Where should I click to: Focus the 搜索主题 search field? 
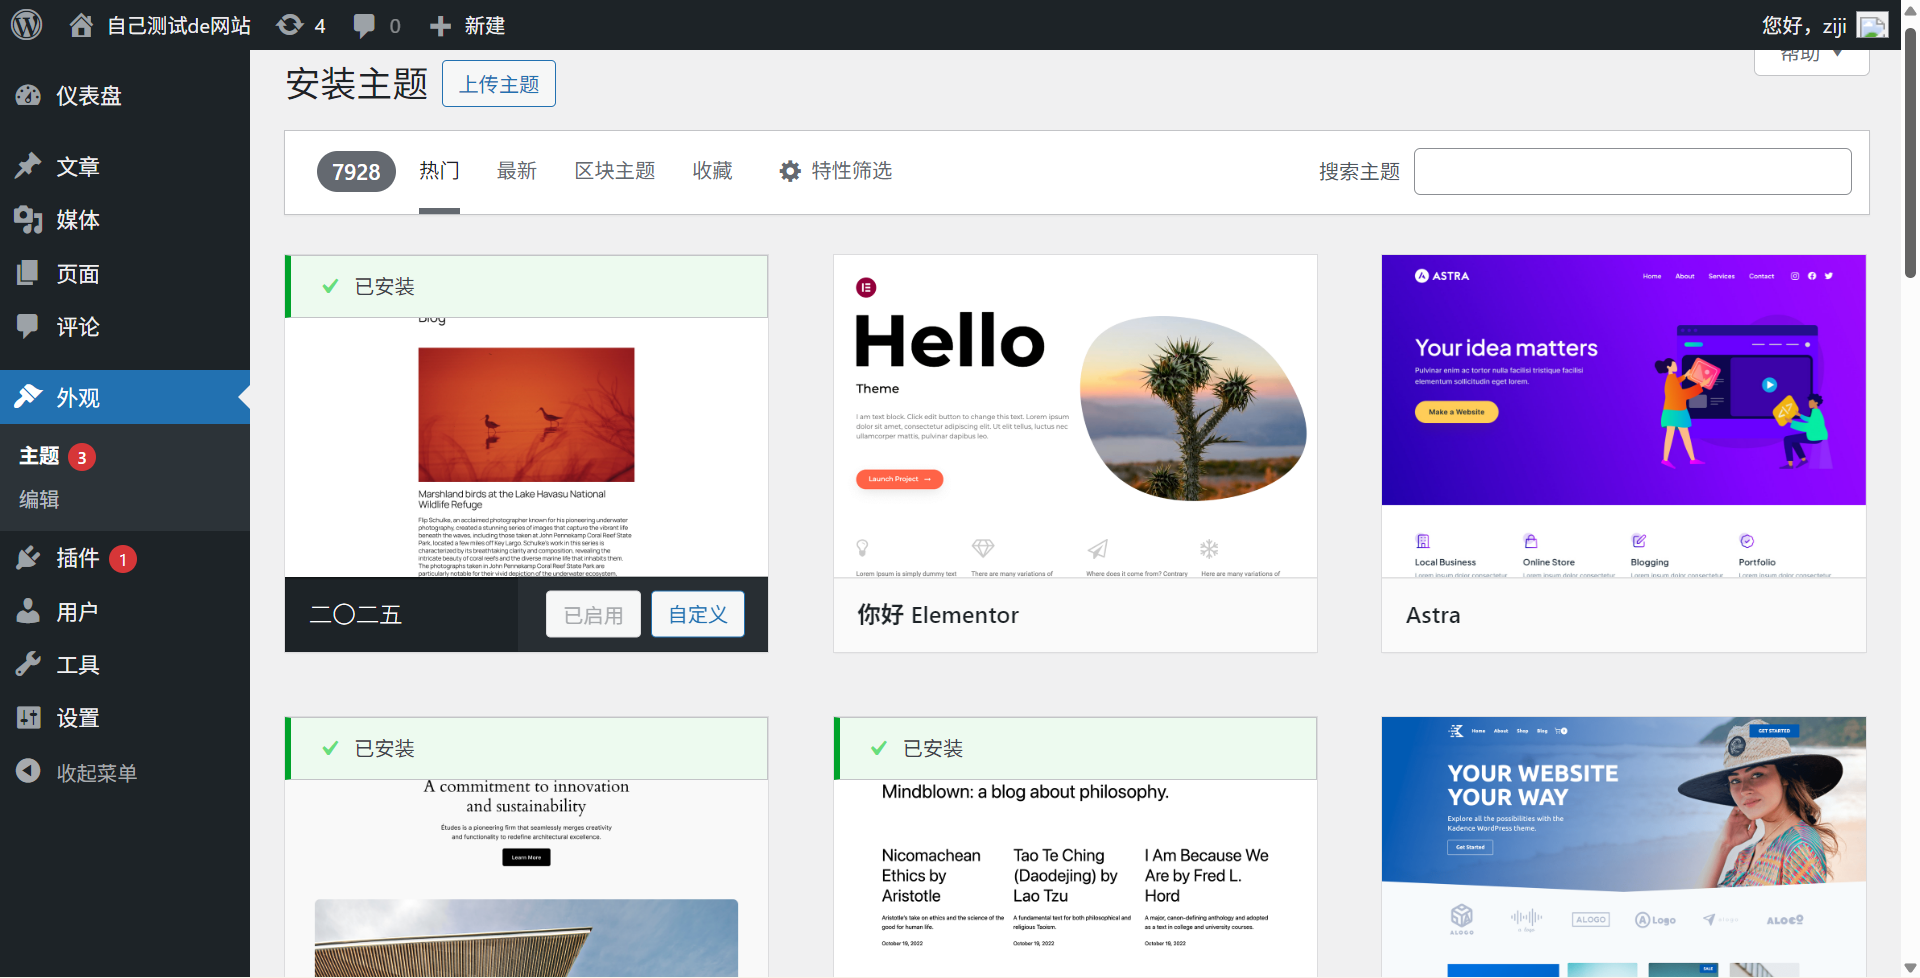tap(1633, 172)
